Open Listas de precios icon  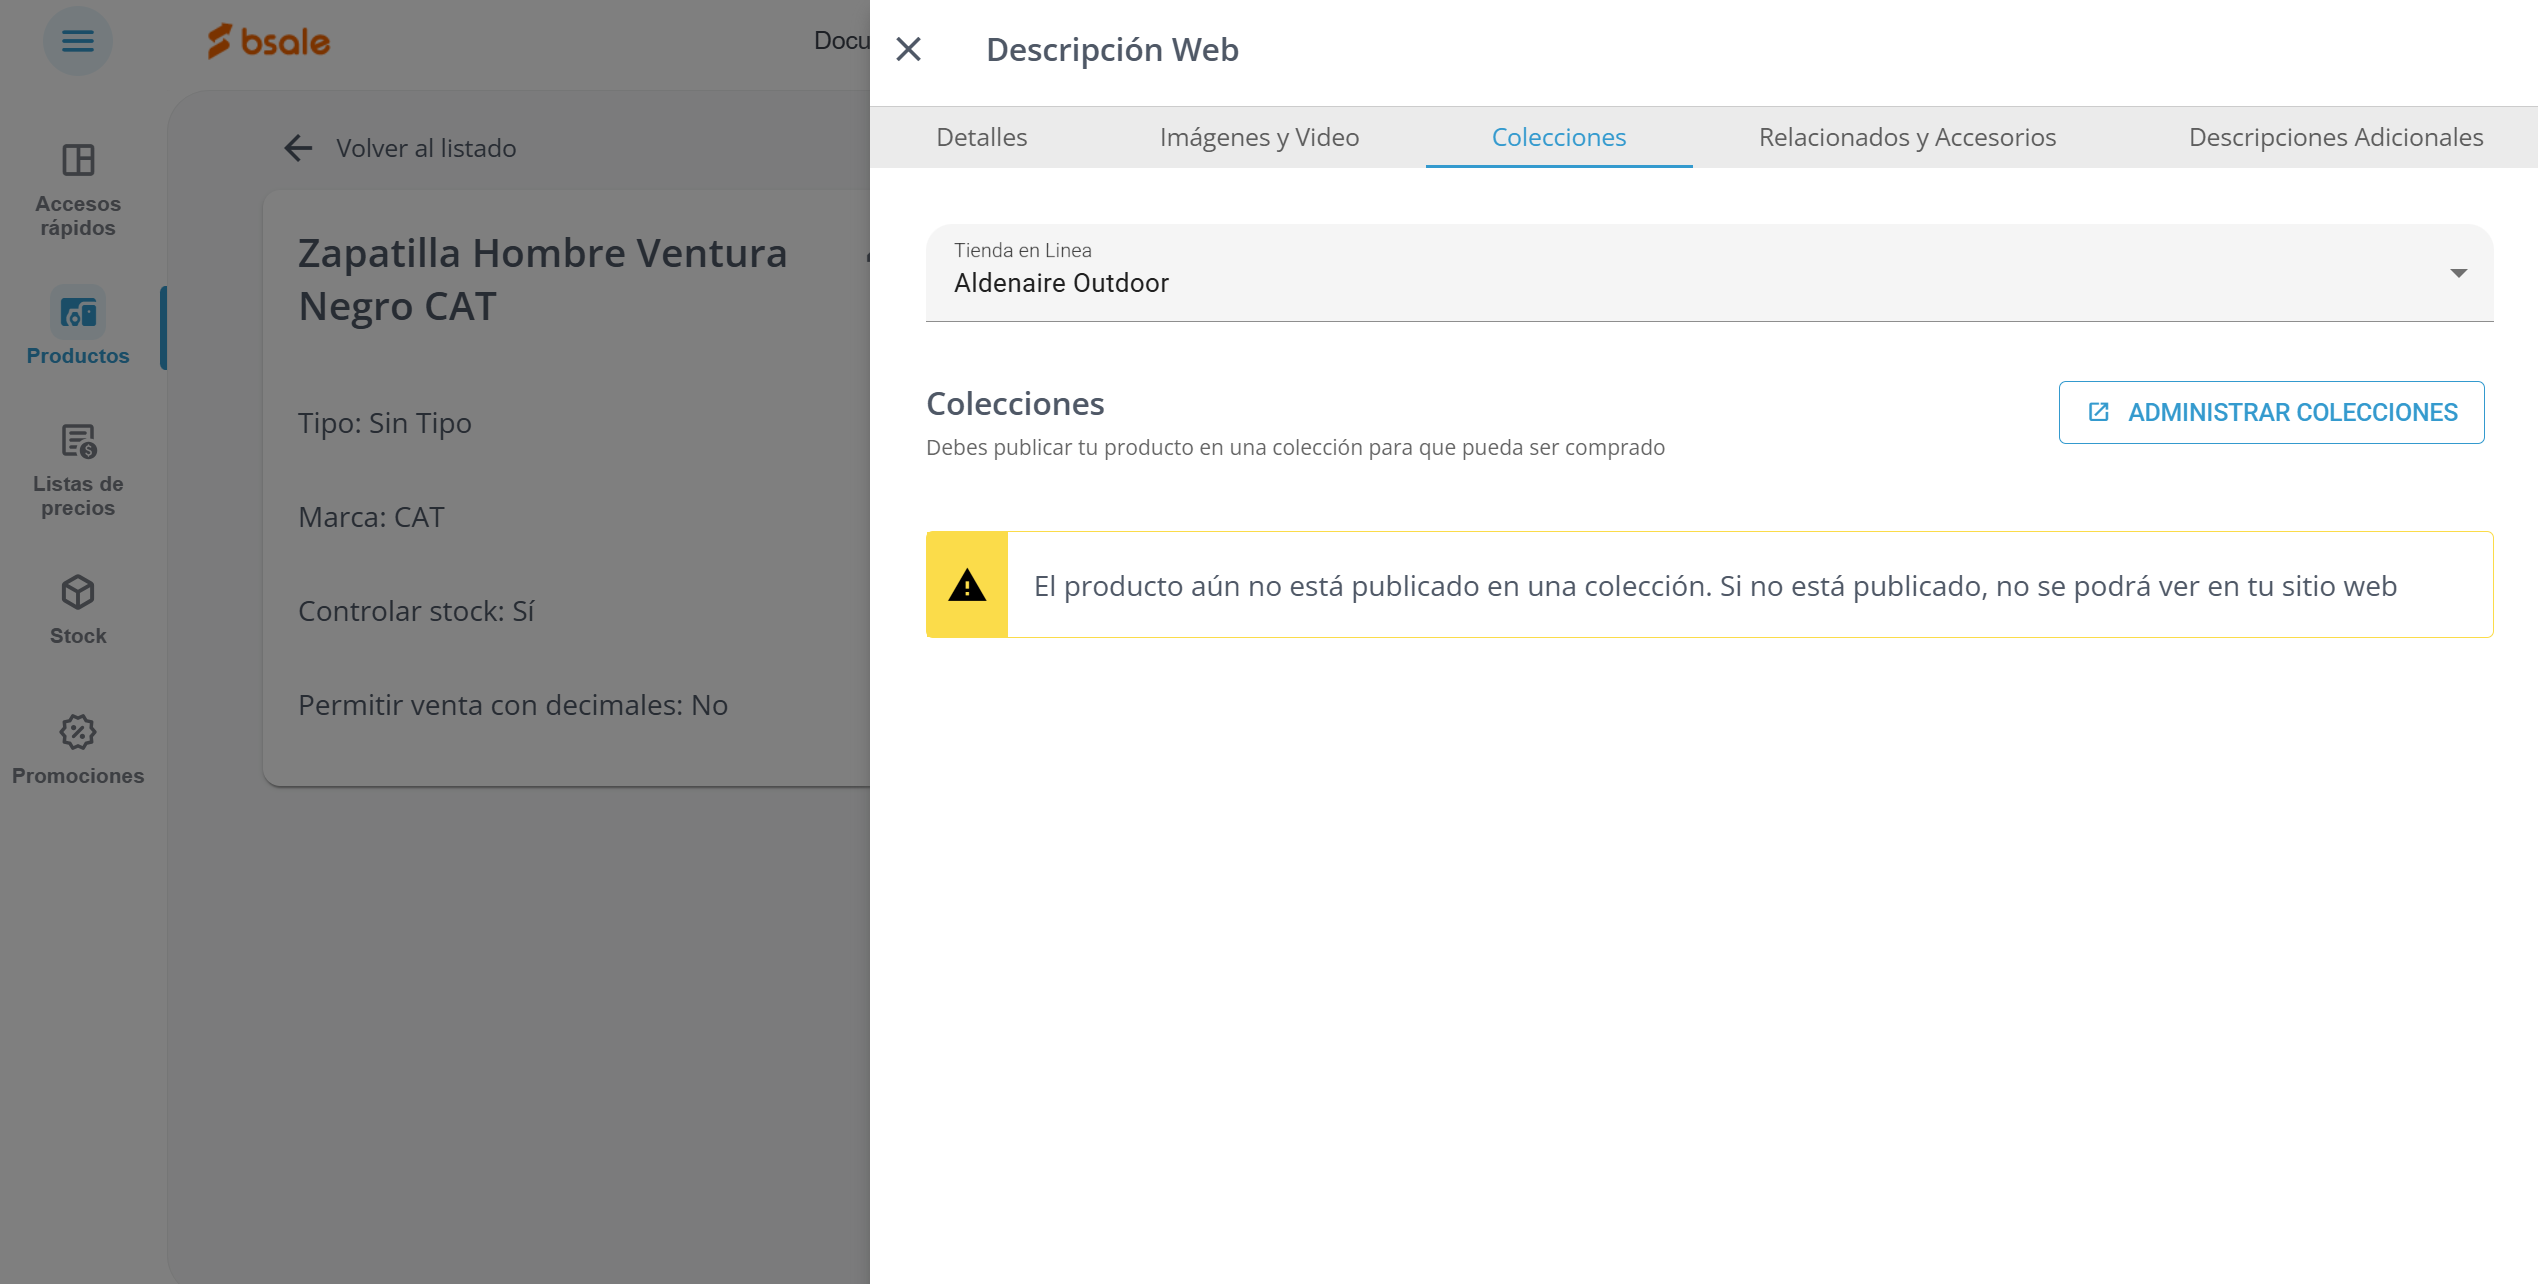point(78,441)
